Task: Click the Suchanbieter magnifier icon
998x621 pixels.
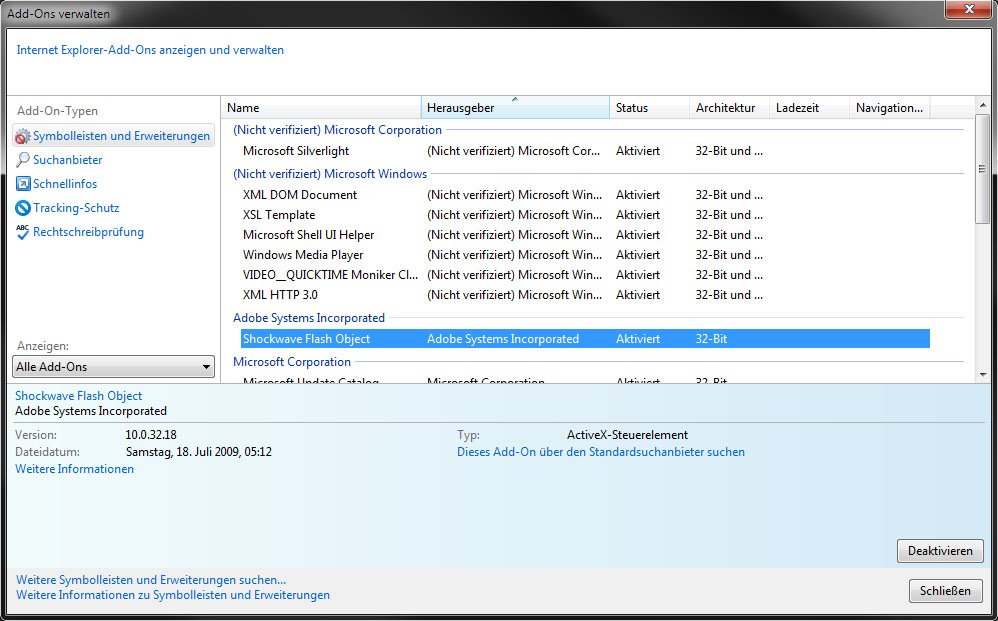Action: click(x=23, y=160)
